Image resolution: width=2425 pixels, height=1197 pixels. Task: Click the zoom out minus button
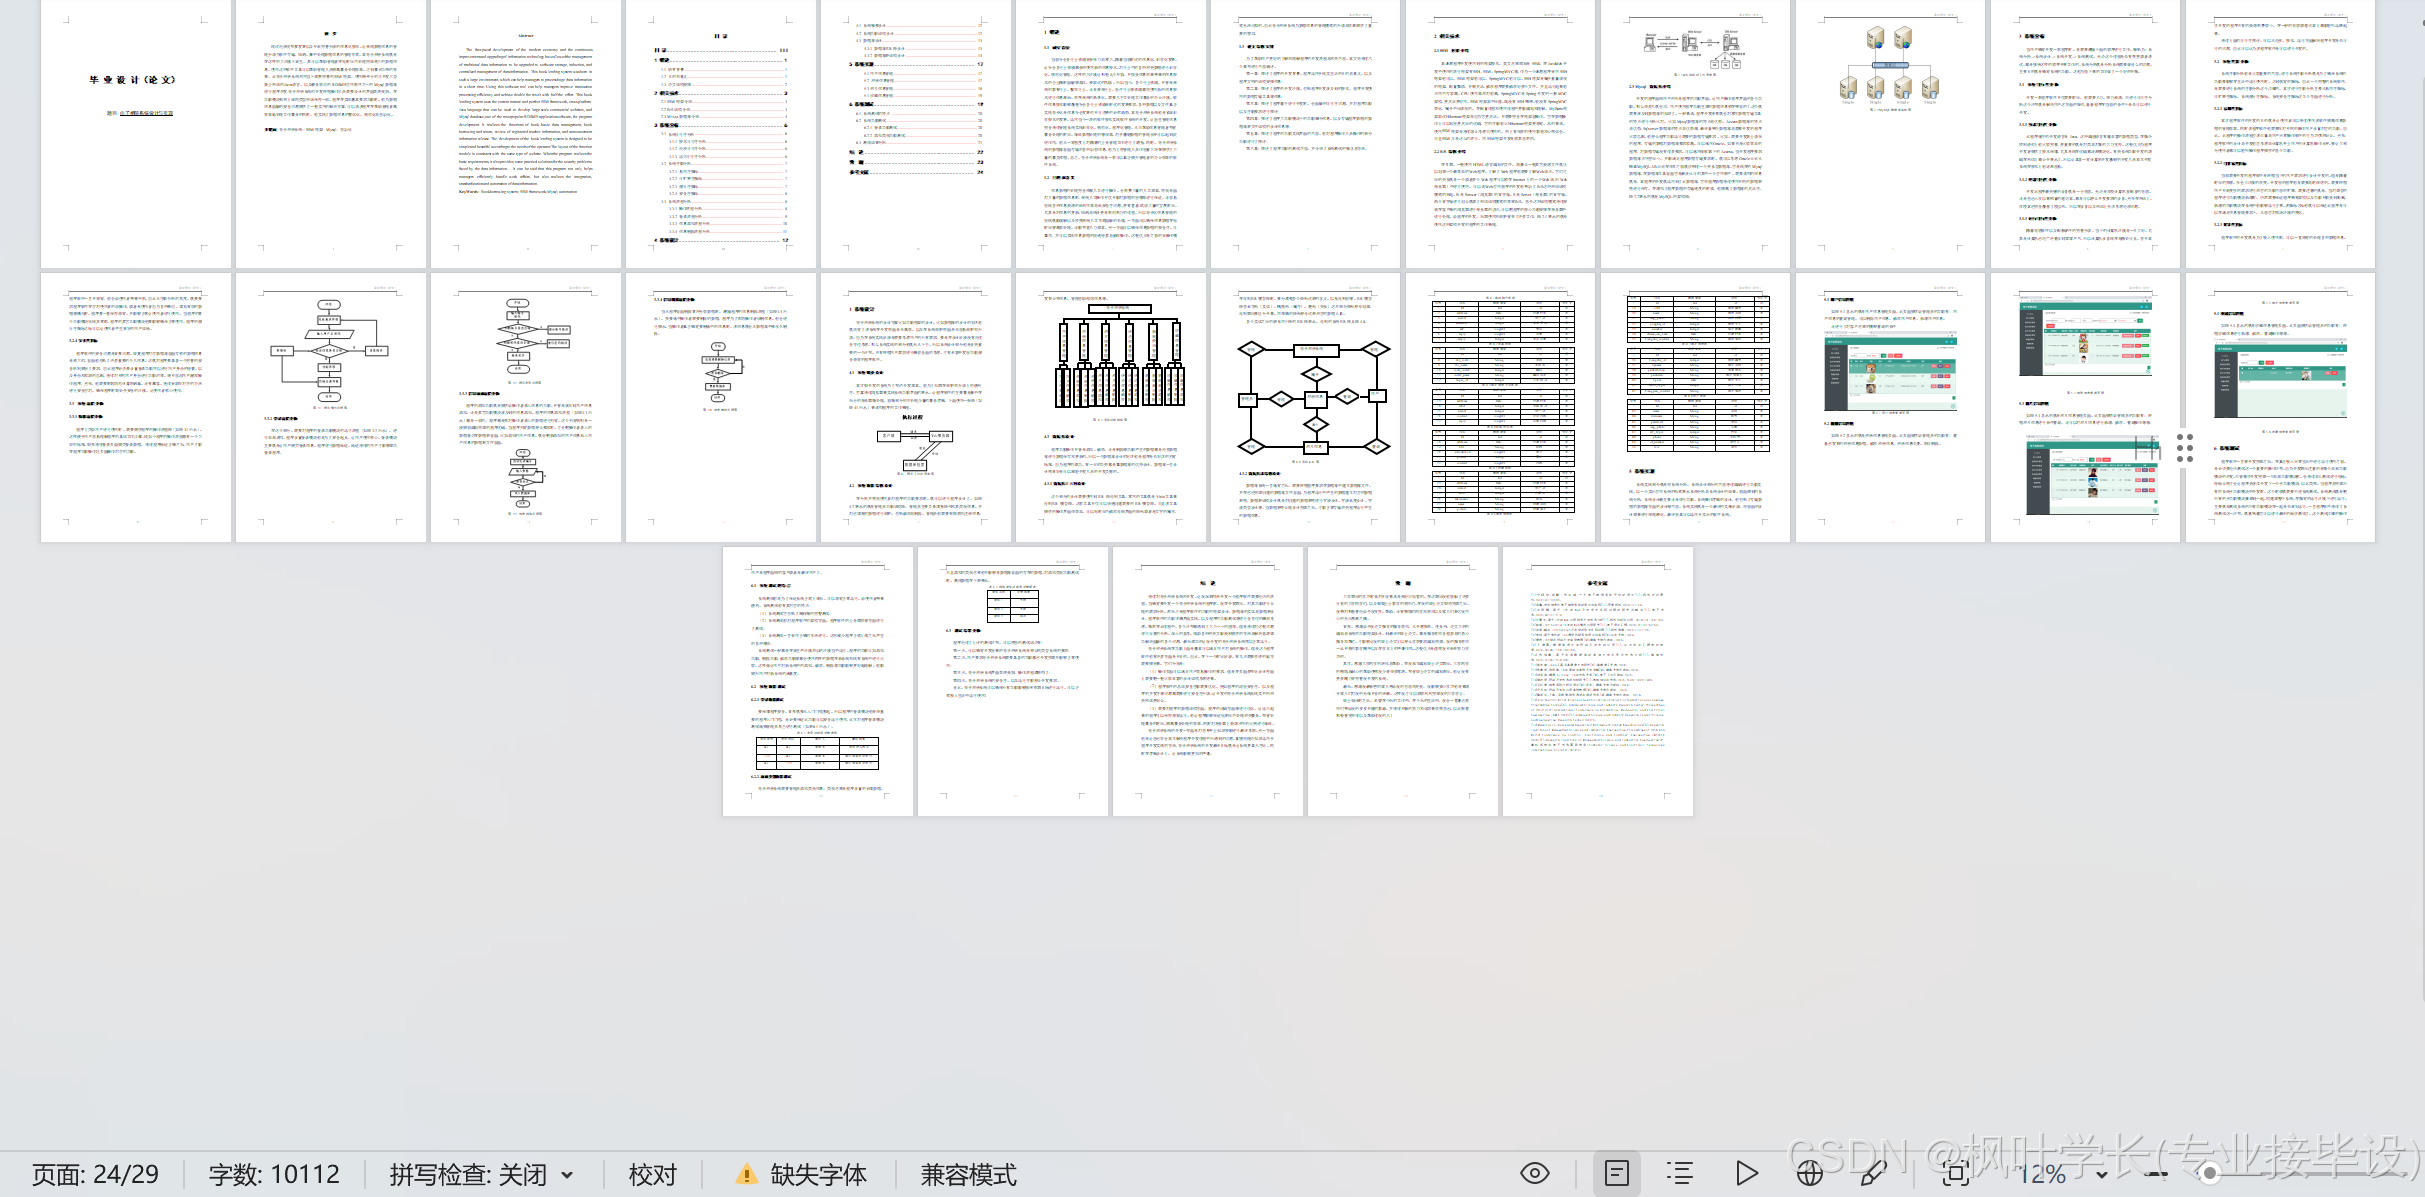tap(2158, 1174)
